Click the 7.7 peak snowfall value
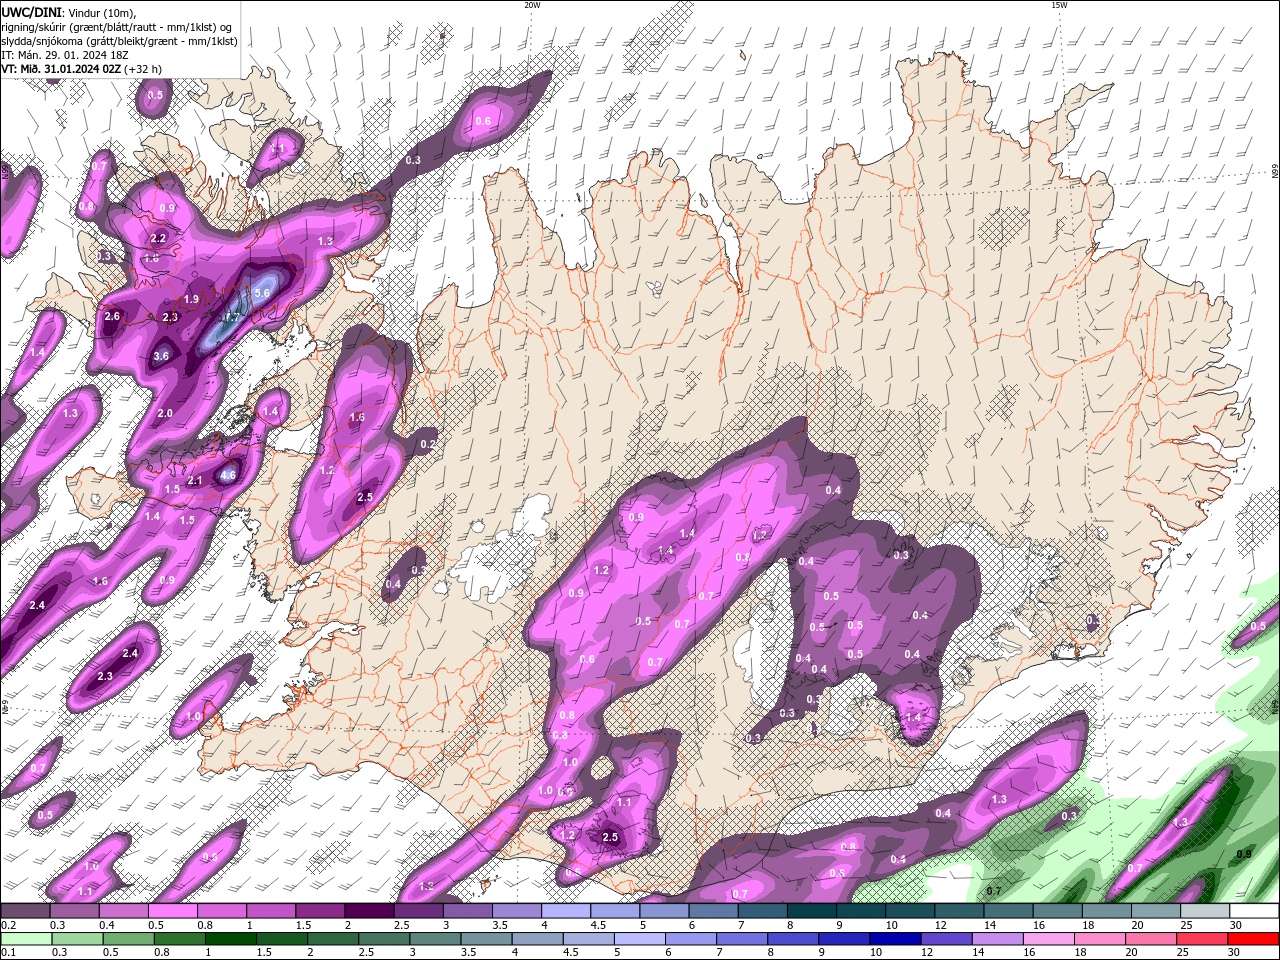The height and width of the screenshot is (960, 1280). (x=231, y=316)
